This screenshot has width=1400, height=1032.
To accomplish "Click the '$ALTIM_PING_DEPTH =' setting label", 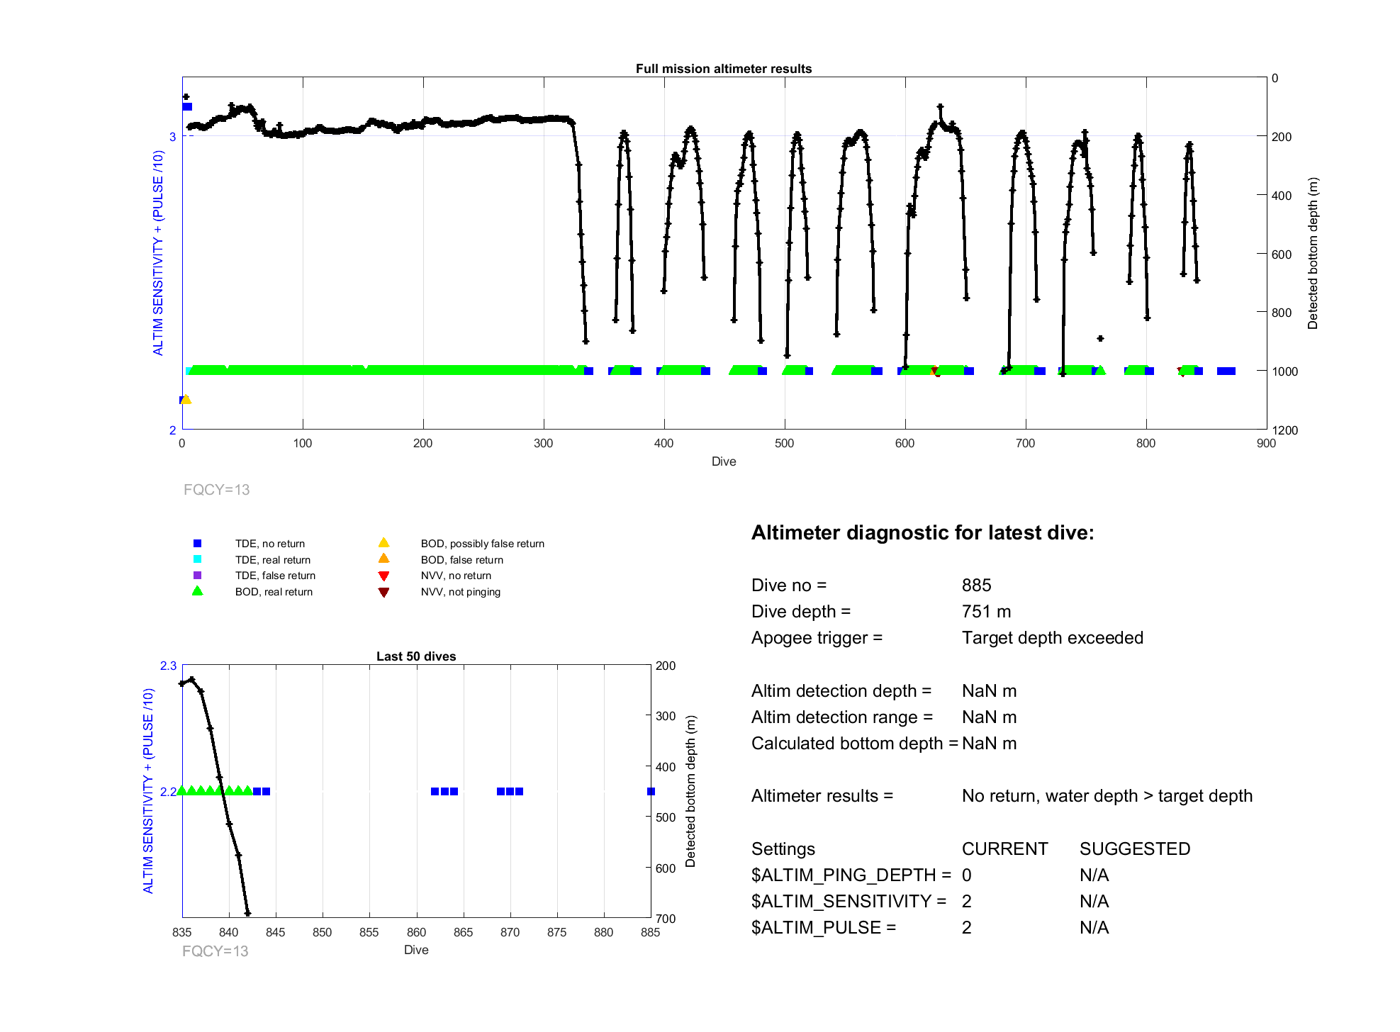I will click(x=851, y=875).
